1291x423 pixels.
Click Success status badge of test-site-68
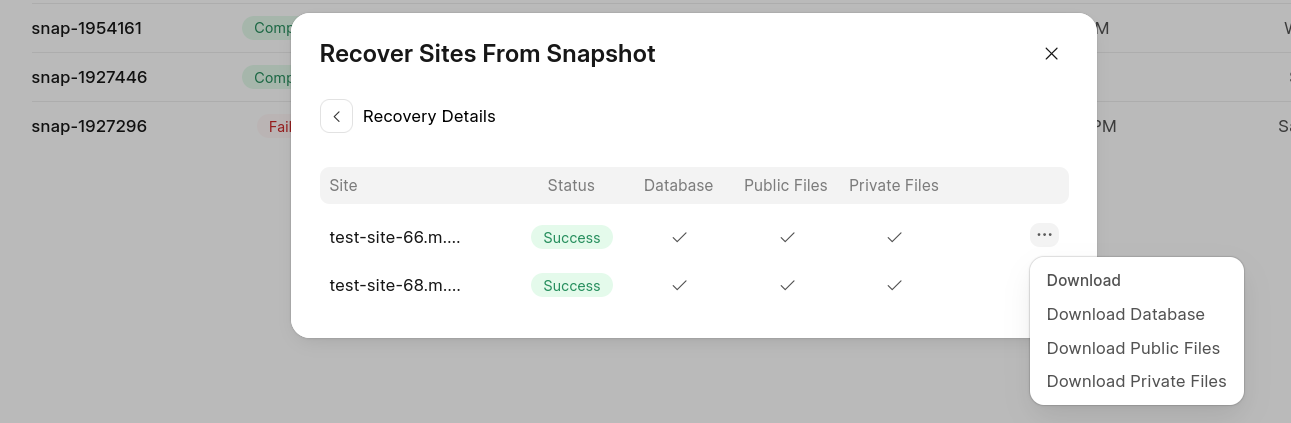(571, 286)
